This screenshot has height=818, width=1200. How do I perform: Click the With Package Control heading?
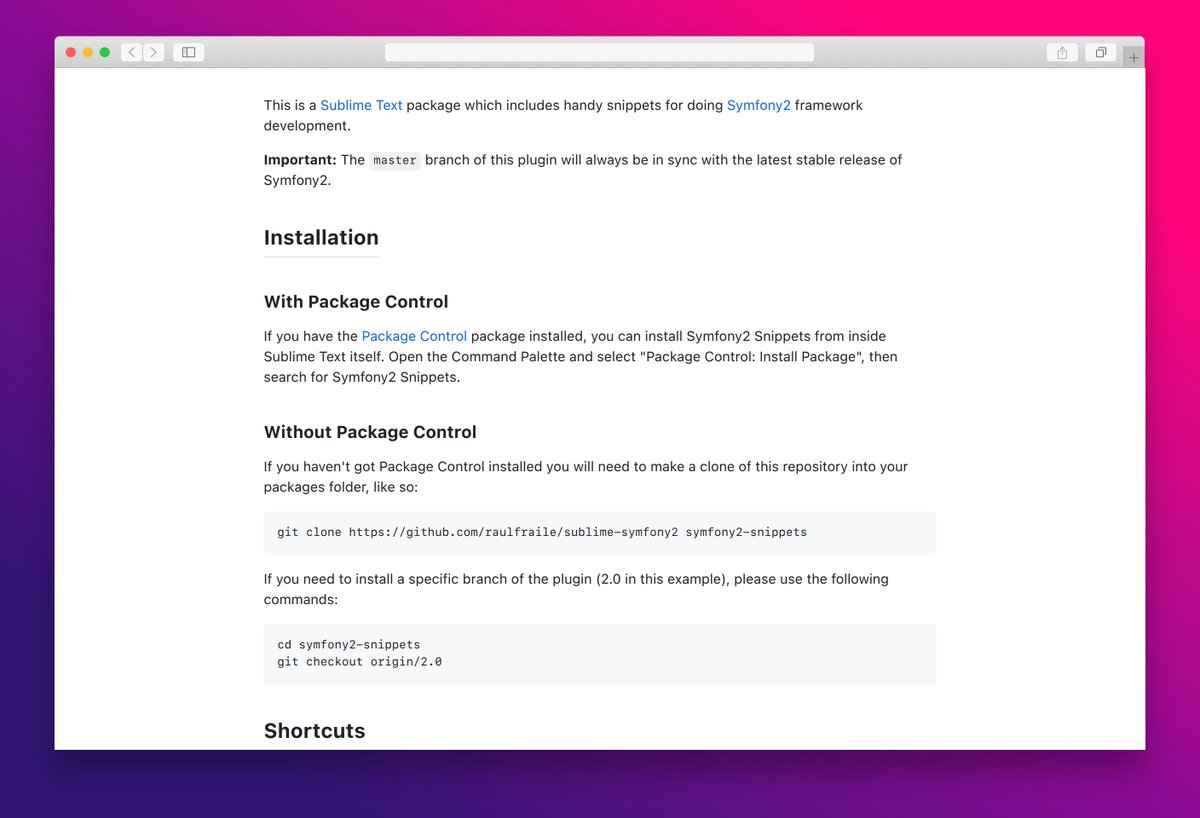pyautogui.click(x=356, y=302)
